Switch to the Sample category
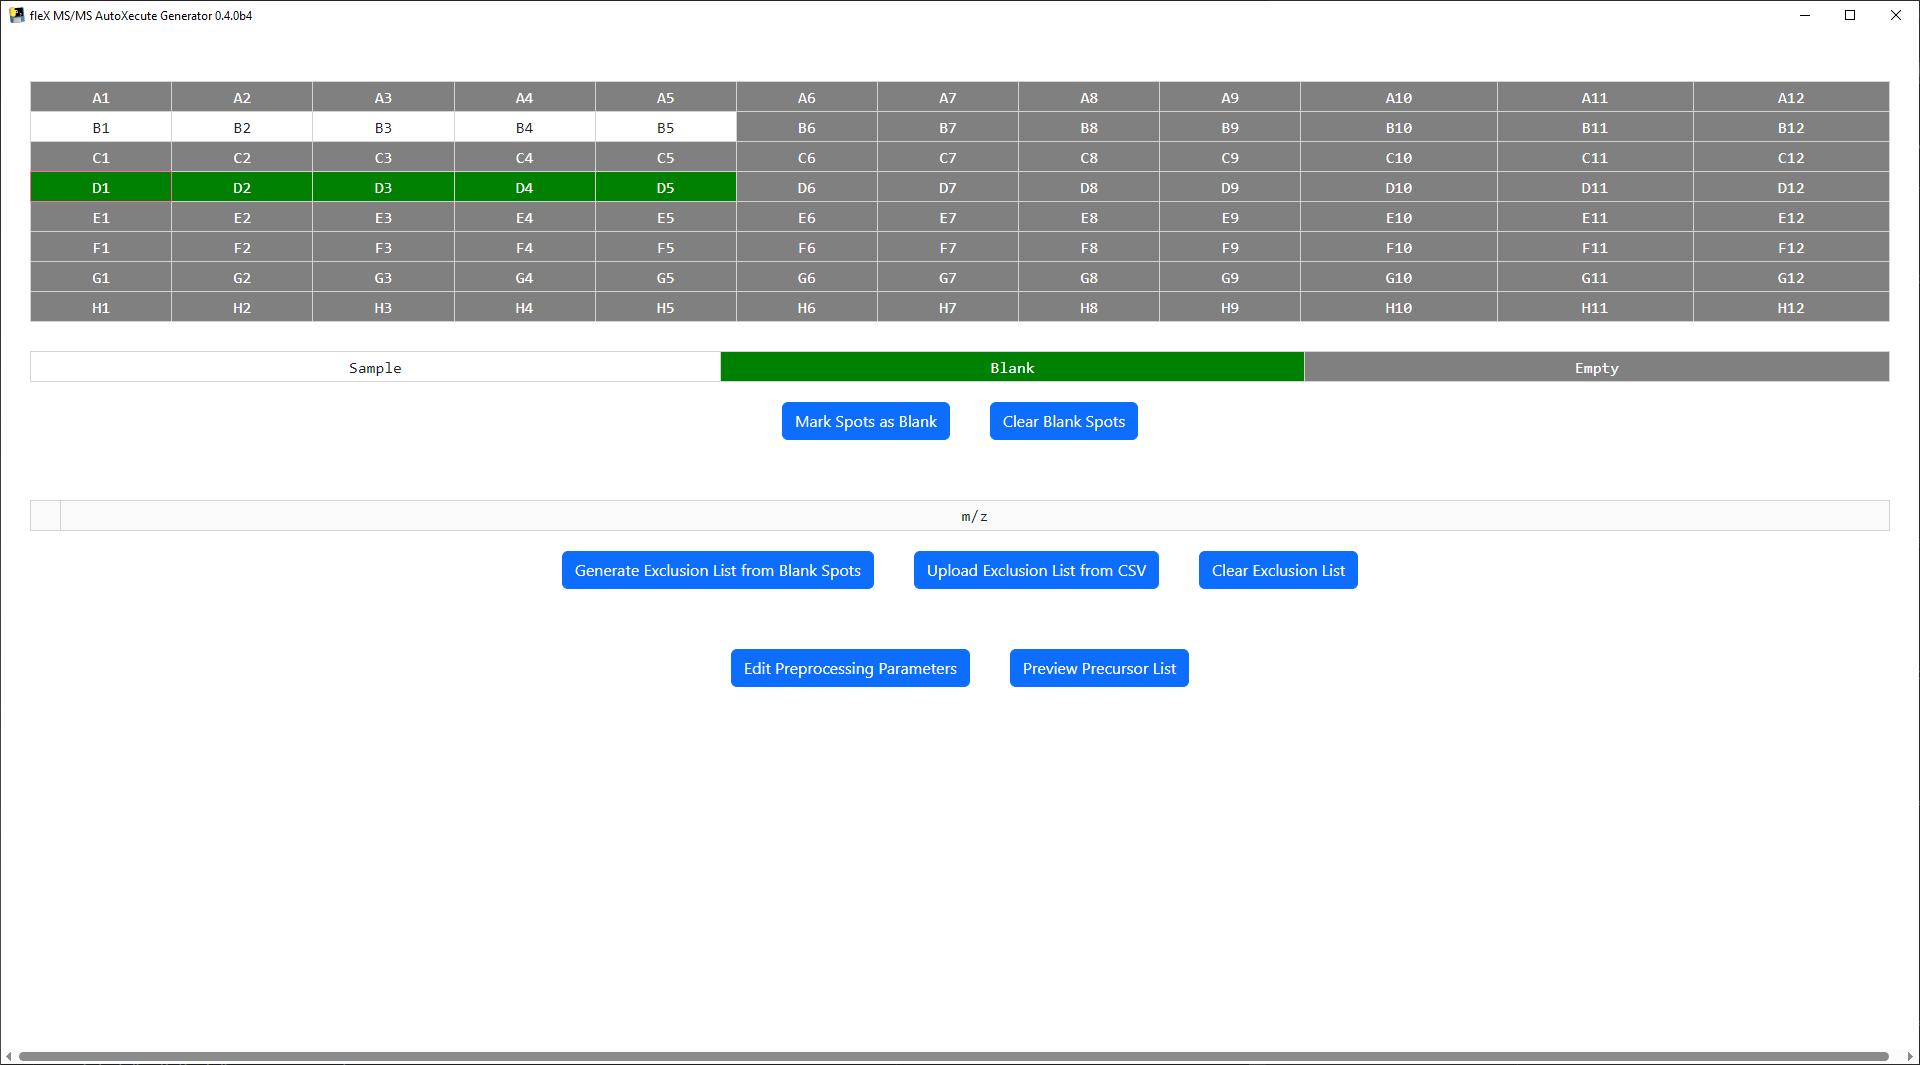Viewport: 1920px width, 1065px height. [x=375, y=367]
